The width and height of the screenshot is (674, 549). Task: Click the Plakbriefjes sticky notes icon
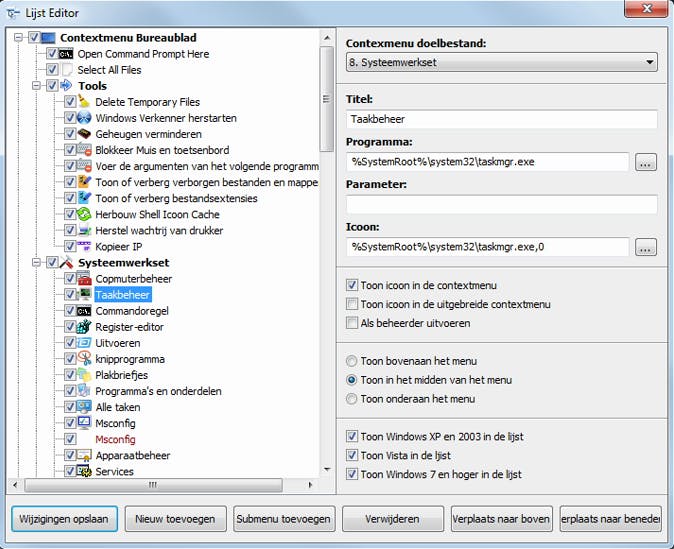[x=84, y=375]
